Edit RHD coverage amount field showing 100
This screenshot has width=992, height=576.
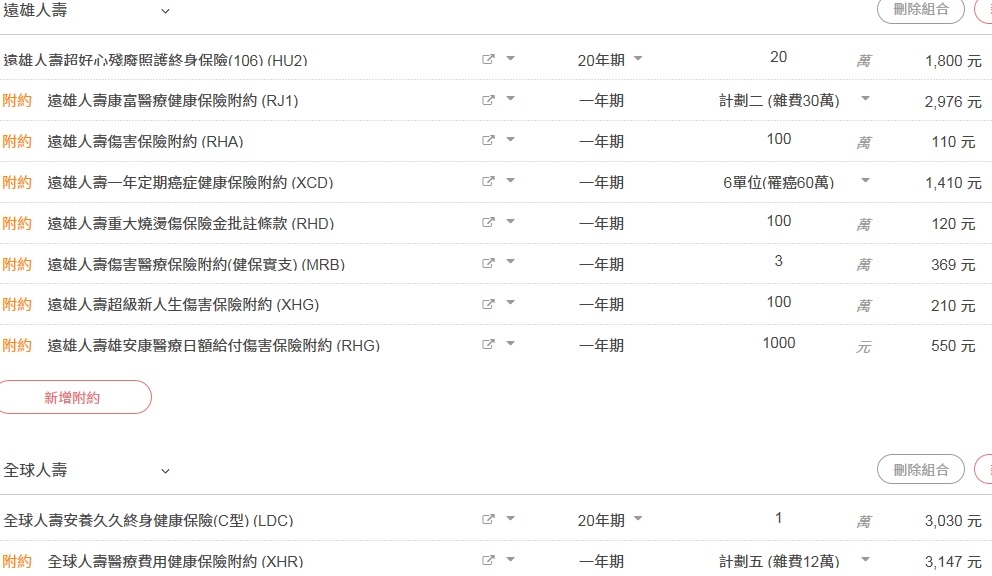pos(779,221)
